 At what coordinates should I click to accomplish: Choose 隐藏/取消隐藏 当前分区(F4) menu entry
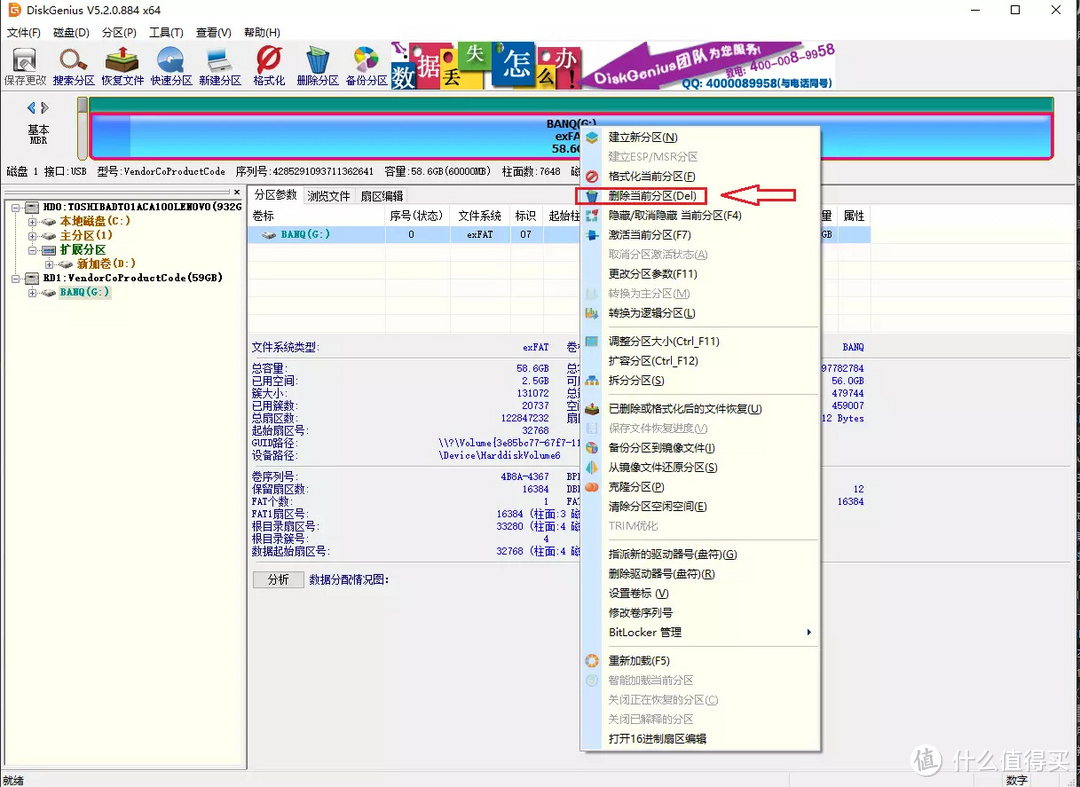(x=700, y=216)
